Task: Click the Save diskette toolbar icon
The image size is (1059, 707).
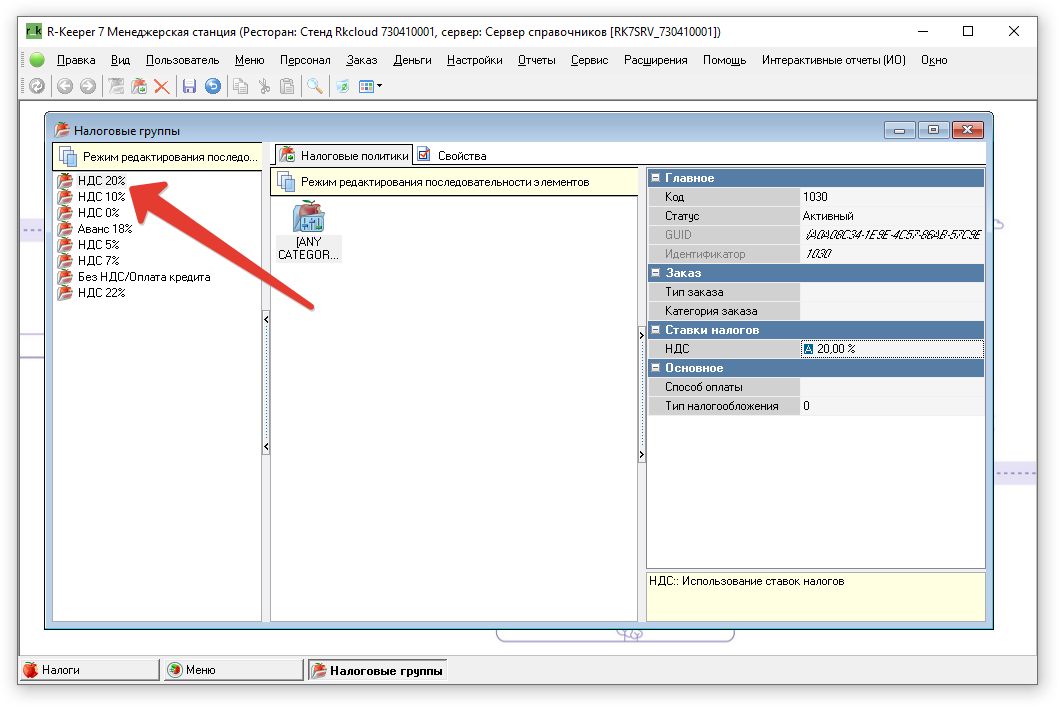Action: tap(189, 87)
